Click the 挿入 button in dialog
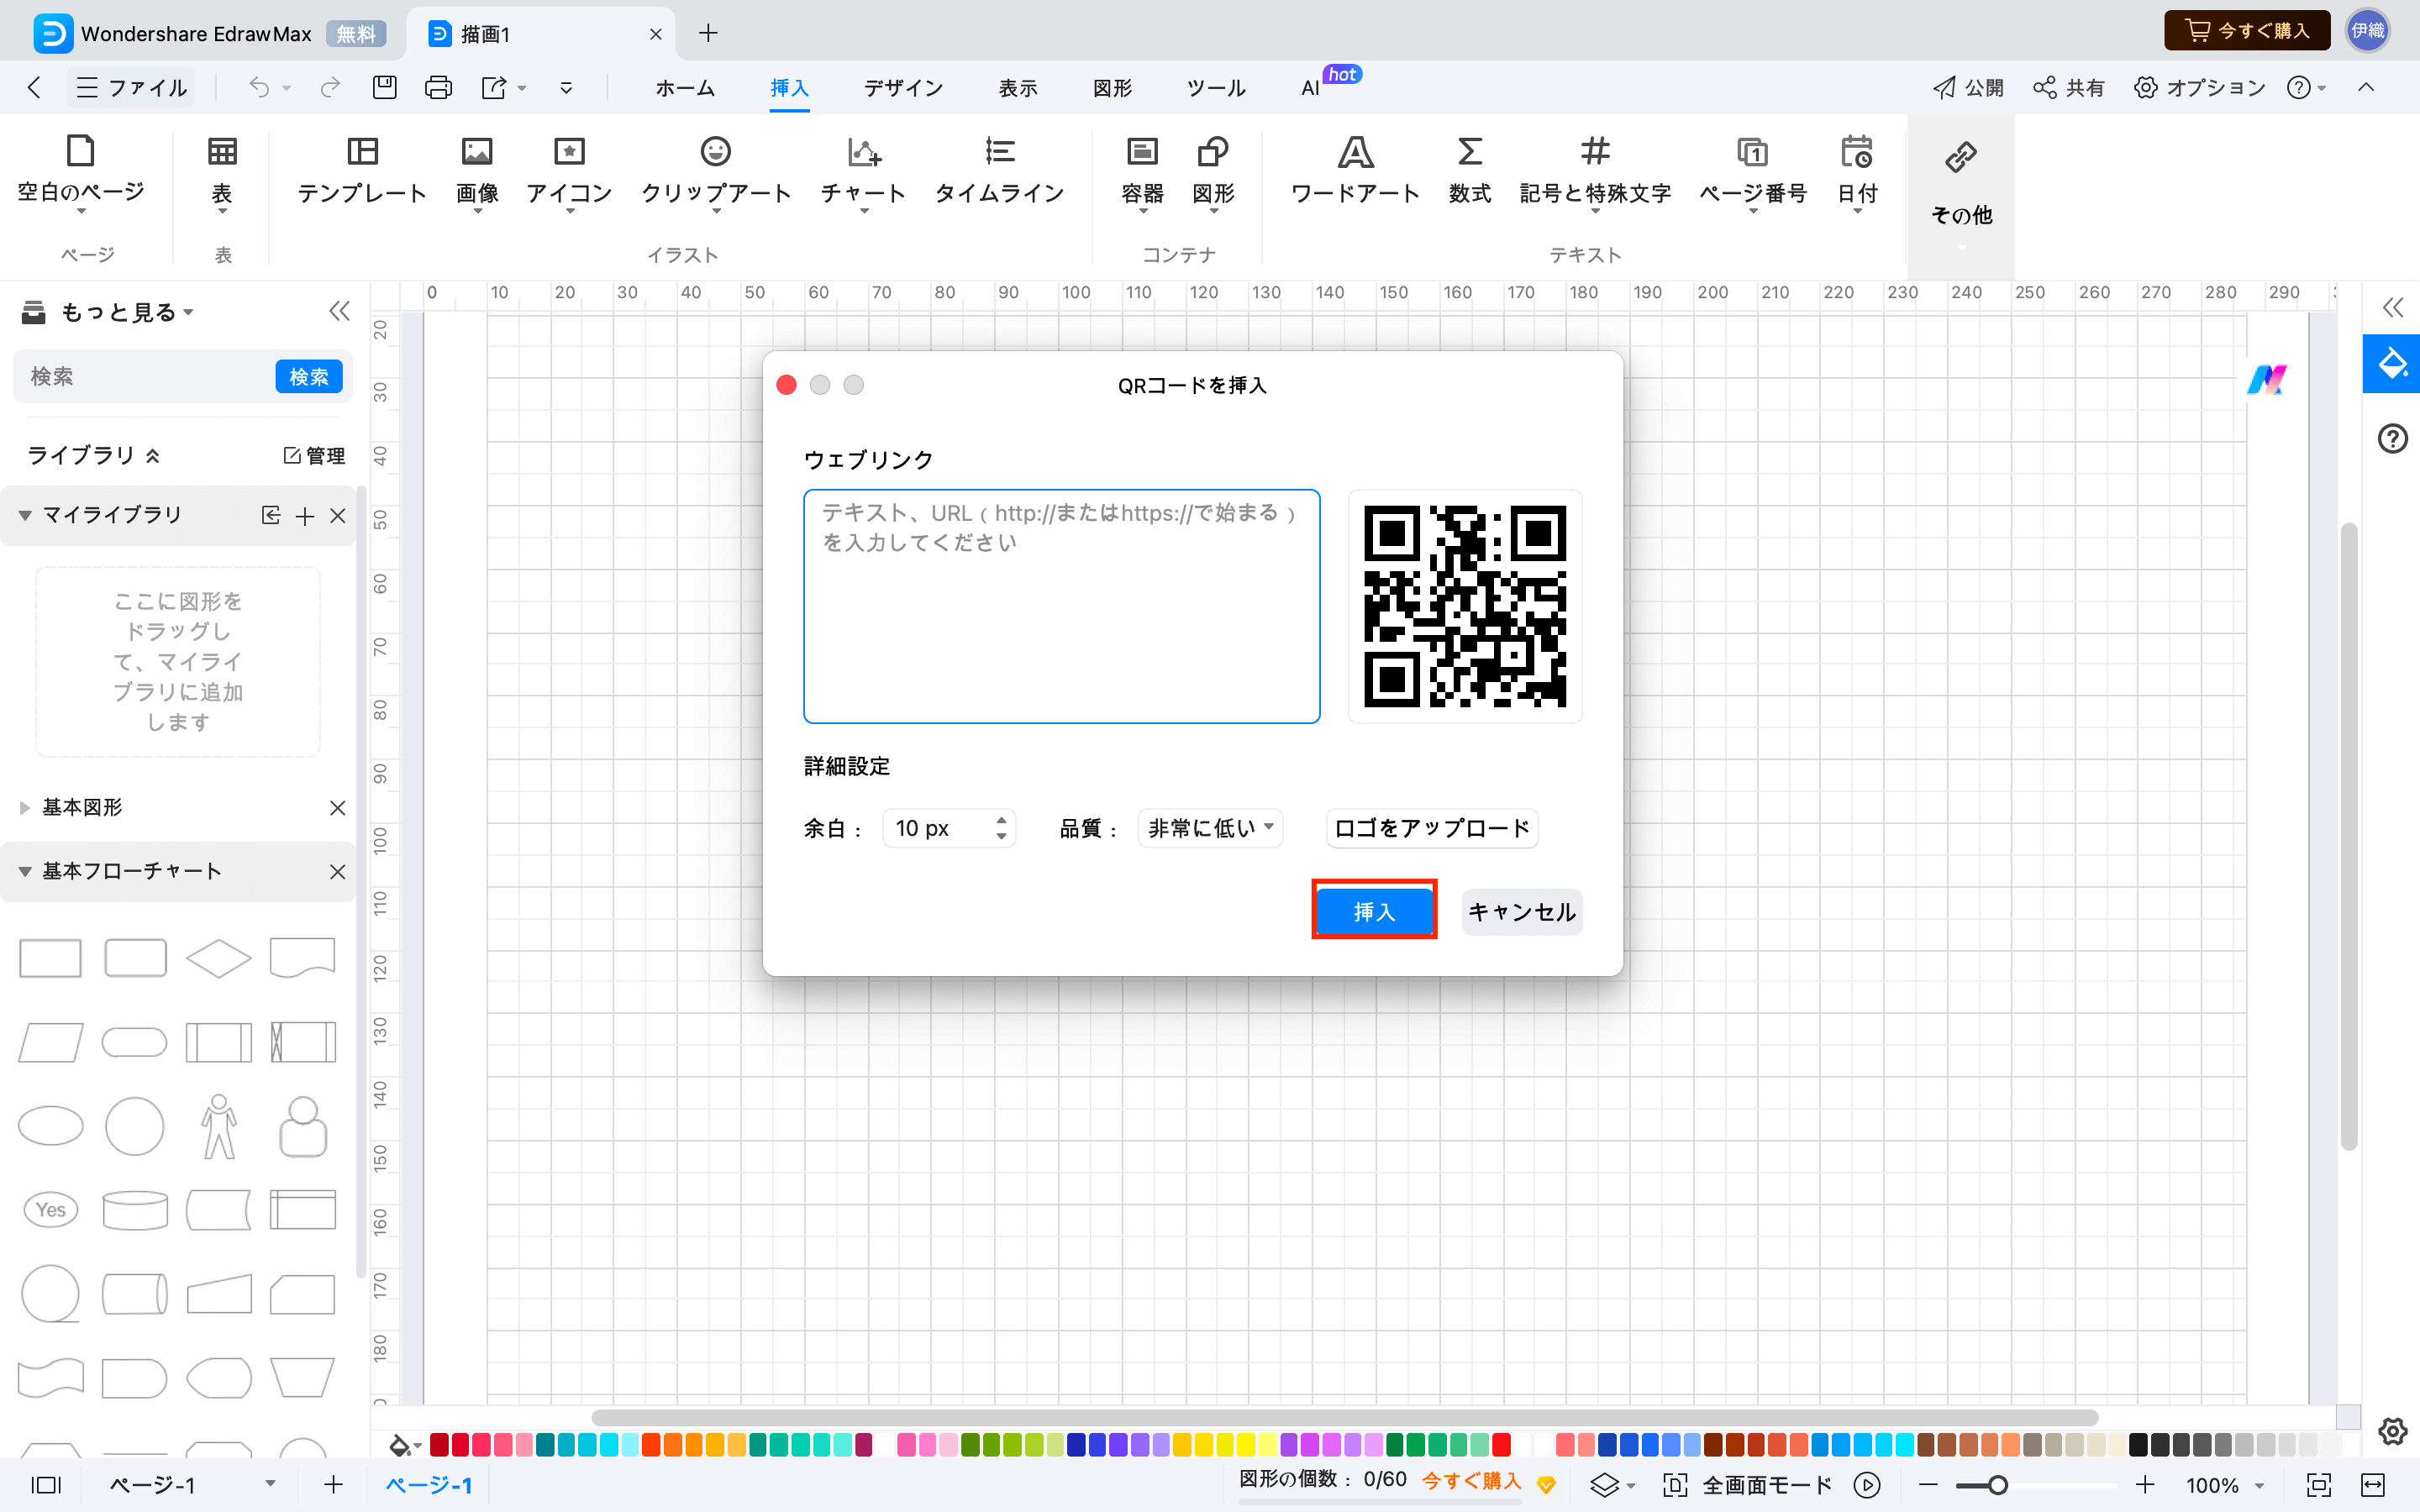This screenshot has width=2420, height=1512. point(1374,911)
